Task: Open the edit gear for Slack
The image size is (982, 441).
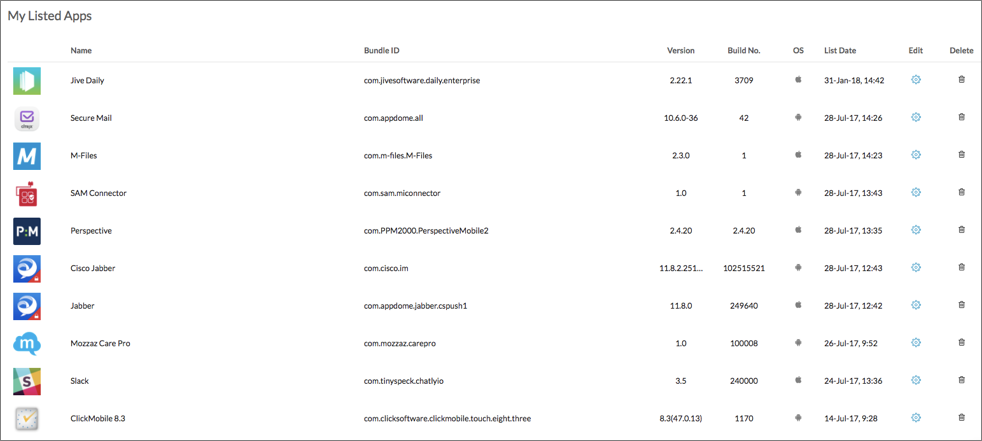Action: 916,380
